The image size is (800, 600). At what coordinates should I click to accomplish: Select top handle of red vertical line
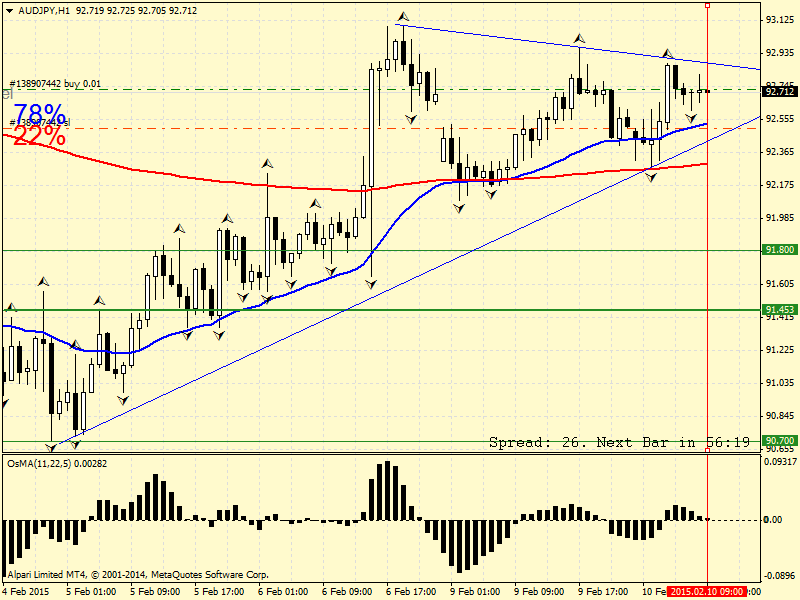coord(707,6)
